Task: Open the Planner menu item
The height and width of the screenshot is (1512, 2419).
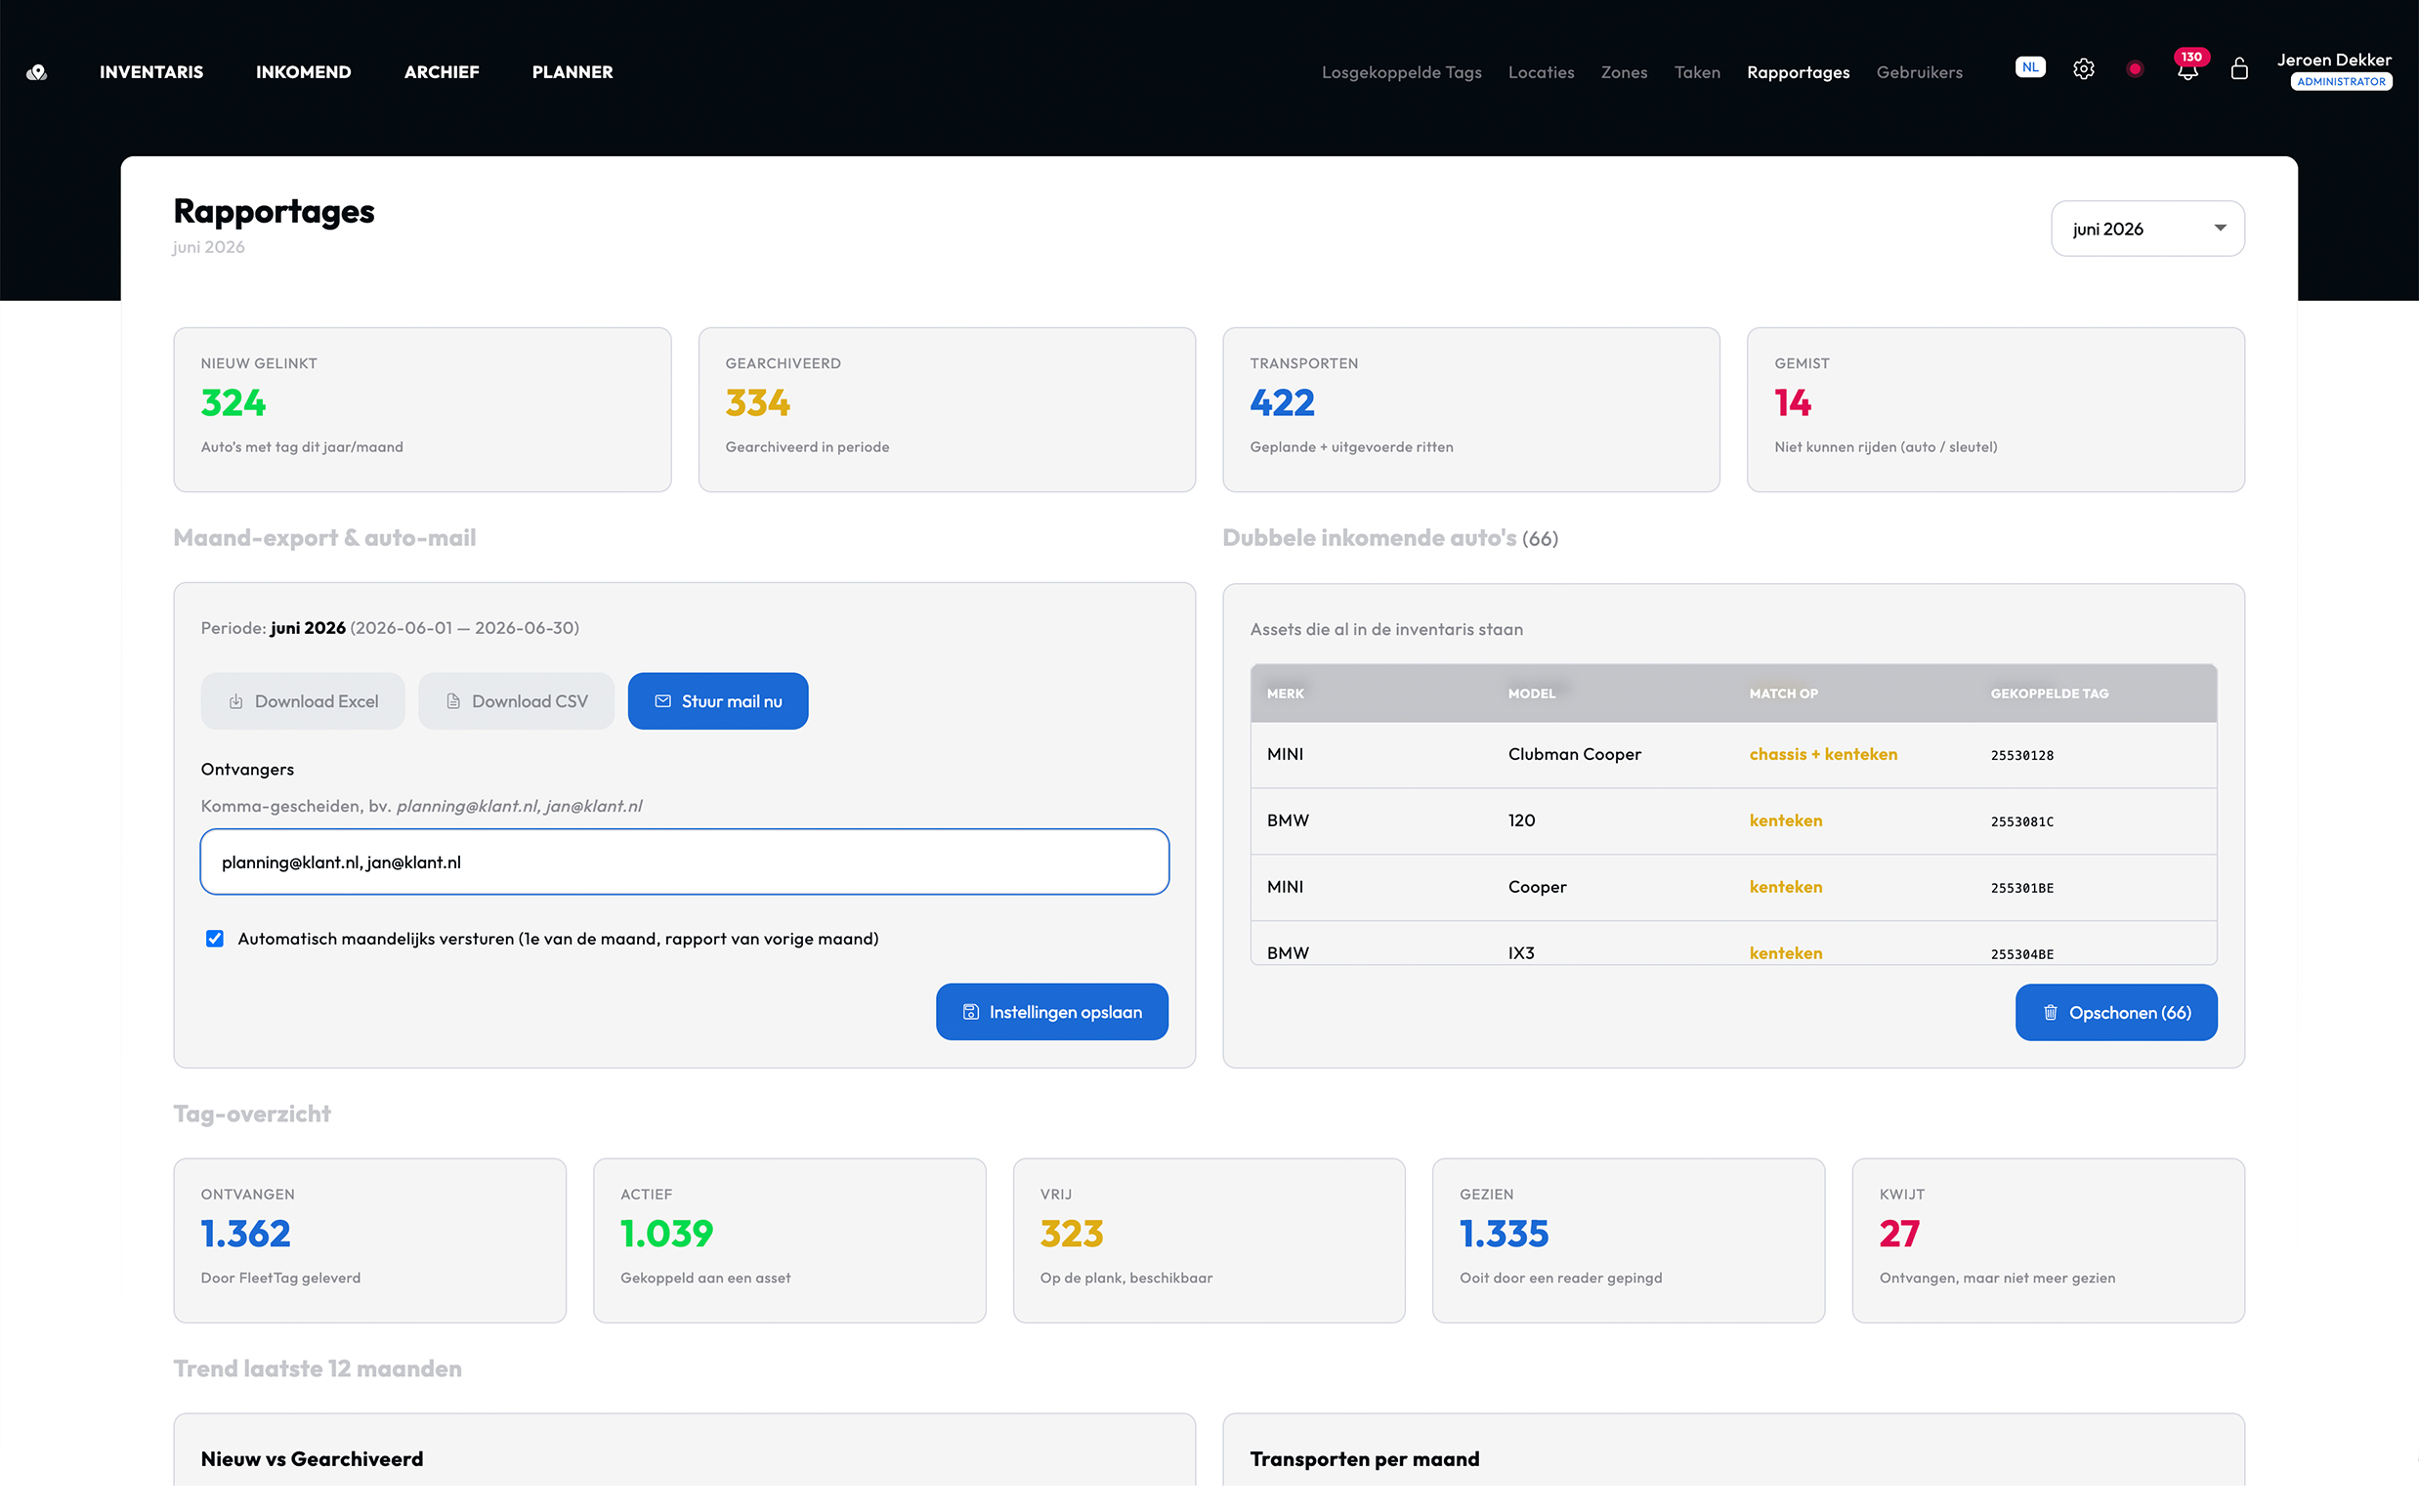Action: (572, 72)
